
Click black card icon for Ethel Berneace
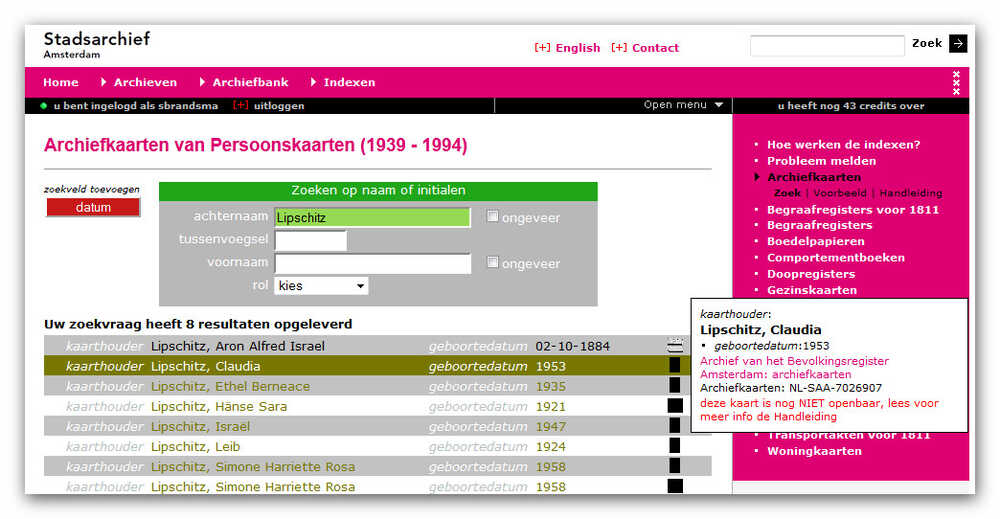tap(675, 386)
